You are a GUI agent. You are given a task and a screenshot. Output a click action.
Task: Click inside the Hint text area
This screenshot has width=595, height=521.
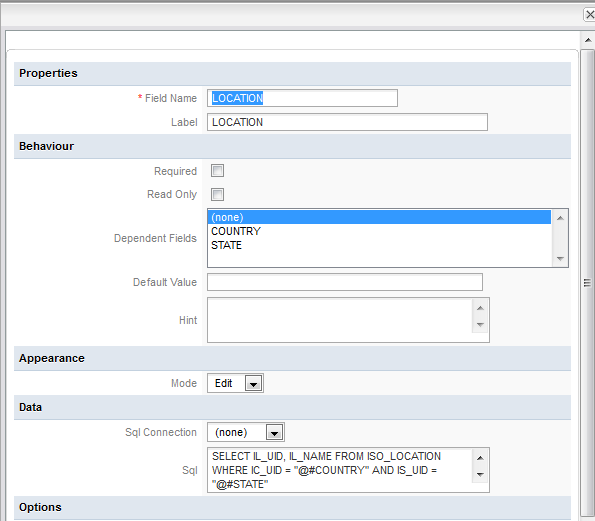[340, 320]
